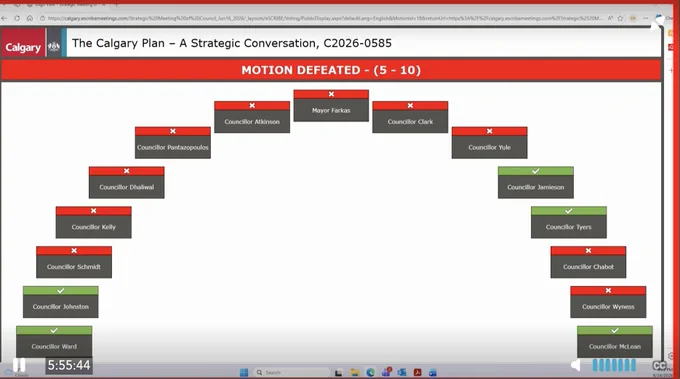Click the escribemeetings URL address bar

pyautogui.click(x=324, y=18)
